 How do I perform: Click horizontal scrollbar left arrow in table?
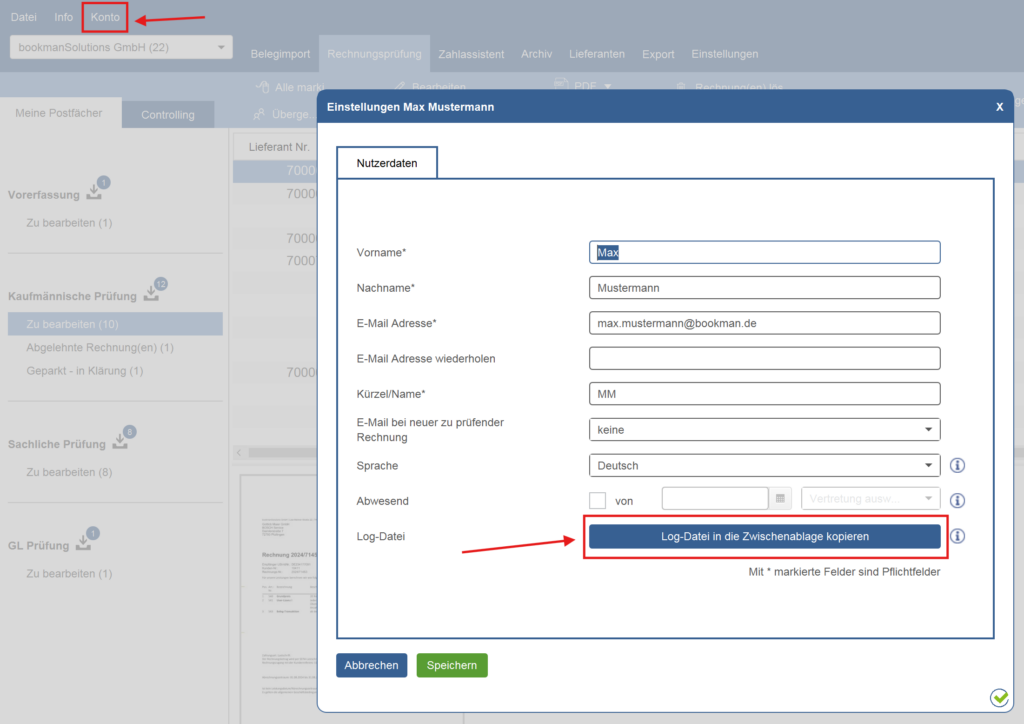pos(239,452)
